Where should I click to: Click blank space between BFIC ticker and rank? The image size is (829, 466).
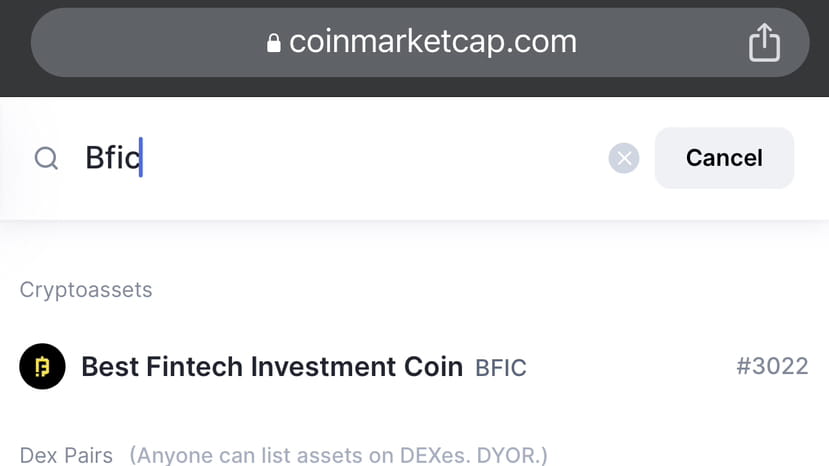[x=630, y=367]
